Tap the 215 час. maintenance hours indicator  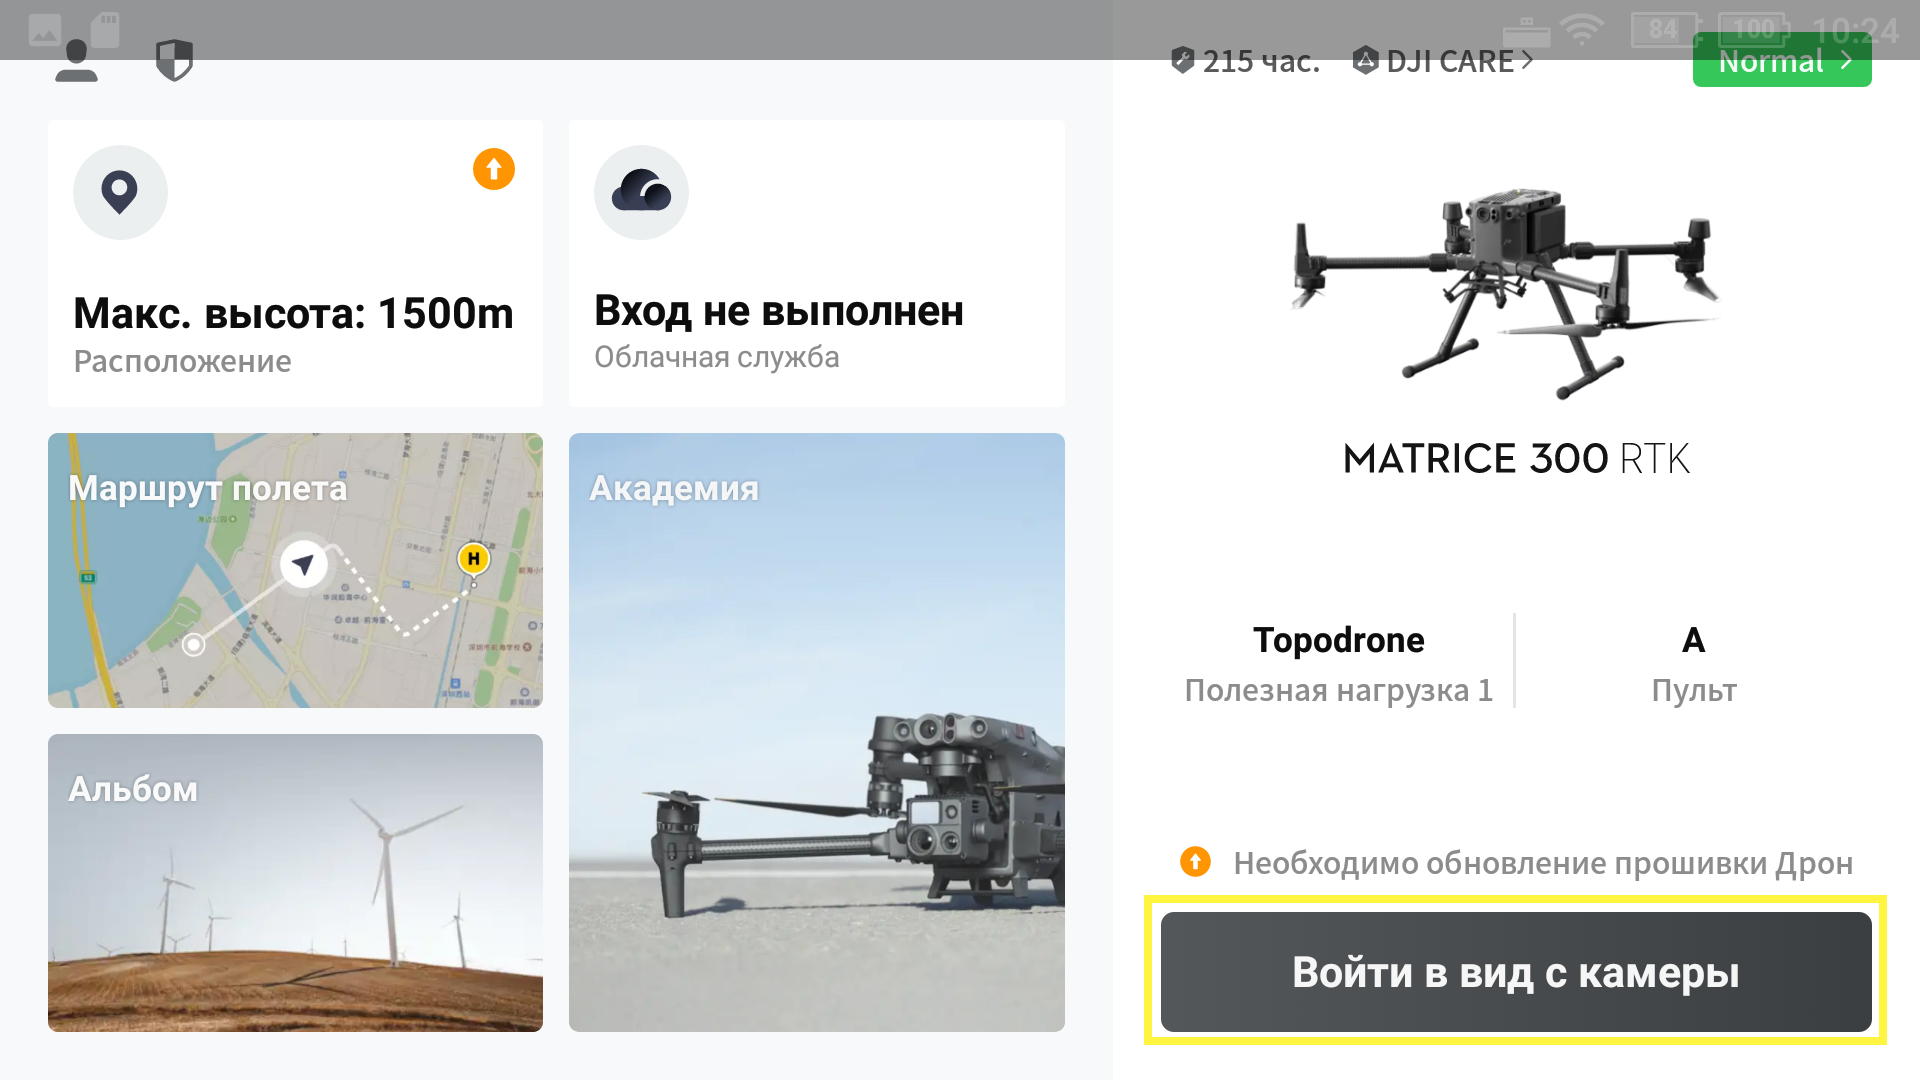(1245, 61)
